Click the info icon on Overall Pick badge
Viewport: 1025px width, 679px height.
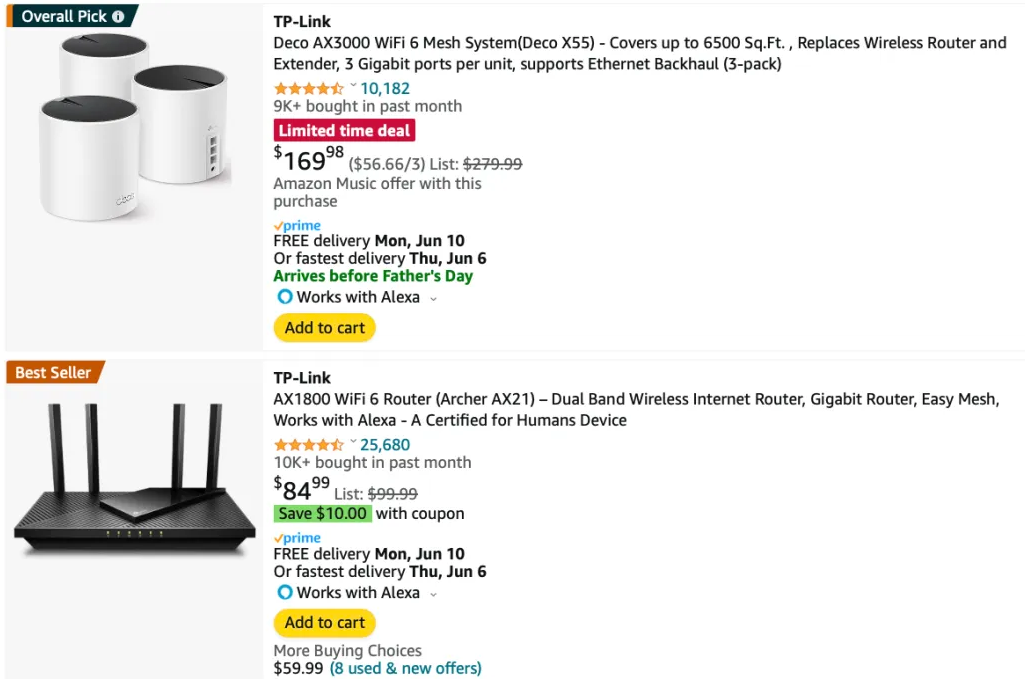pyautogui.click(x=119, y=16)
